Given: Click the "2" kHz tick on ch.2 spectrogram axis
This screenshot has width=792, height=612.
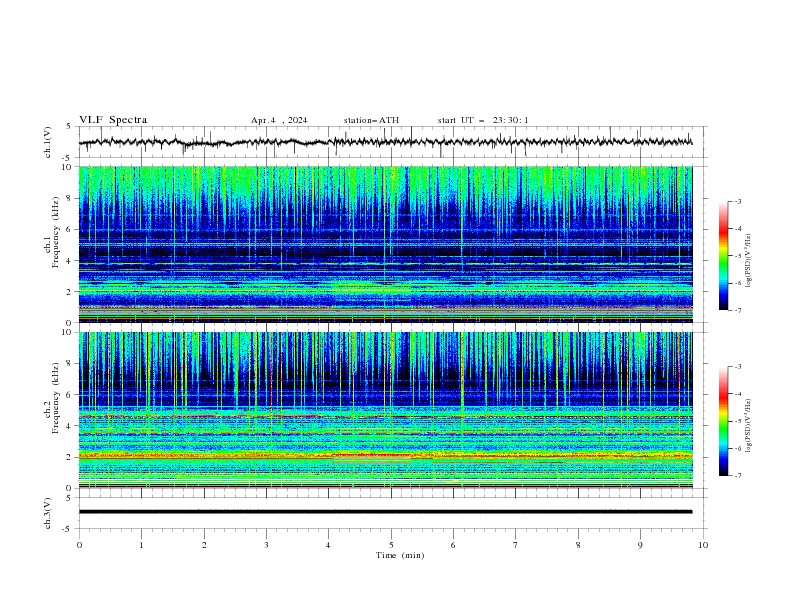Looking at the screenshot, I should pyautogui.click(x=70, y=457).
